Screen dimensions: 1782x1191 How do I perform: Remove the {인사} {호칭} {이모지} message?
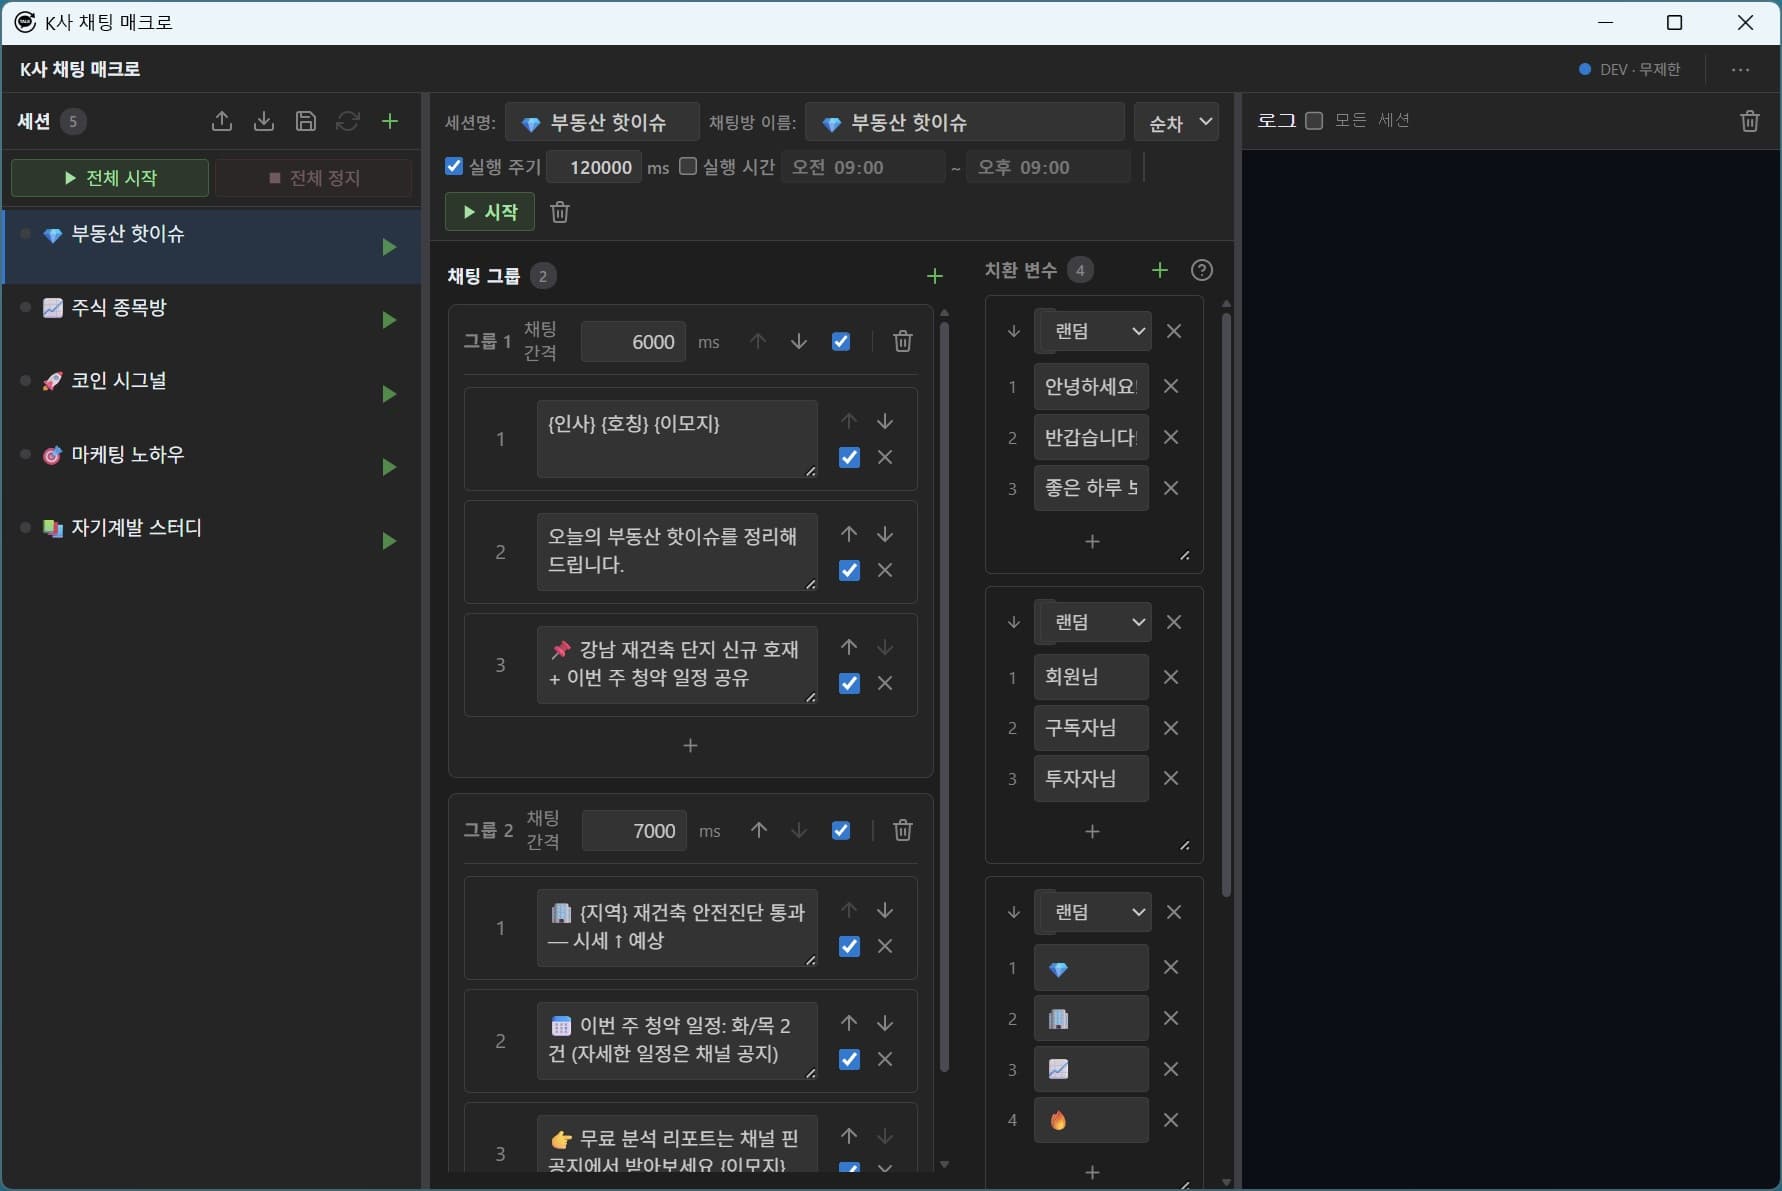(885, 457)
